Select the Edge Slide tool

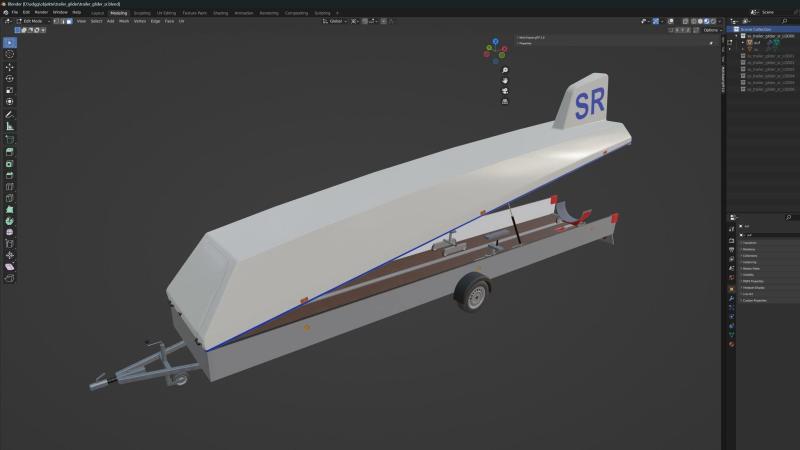[10, 243]
